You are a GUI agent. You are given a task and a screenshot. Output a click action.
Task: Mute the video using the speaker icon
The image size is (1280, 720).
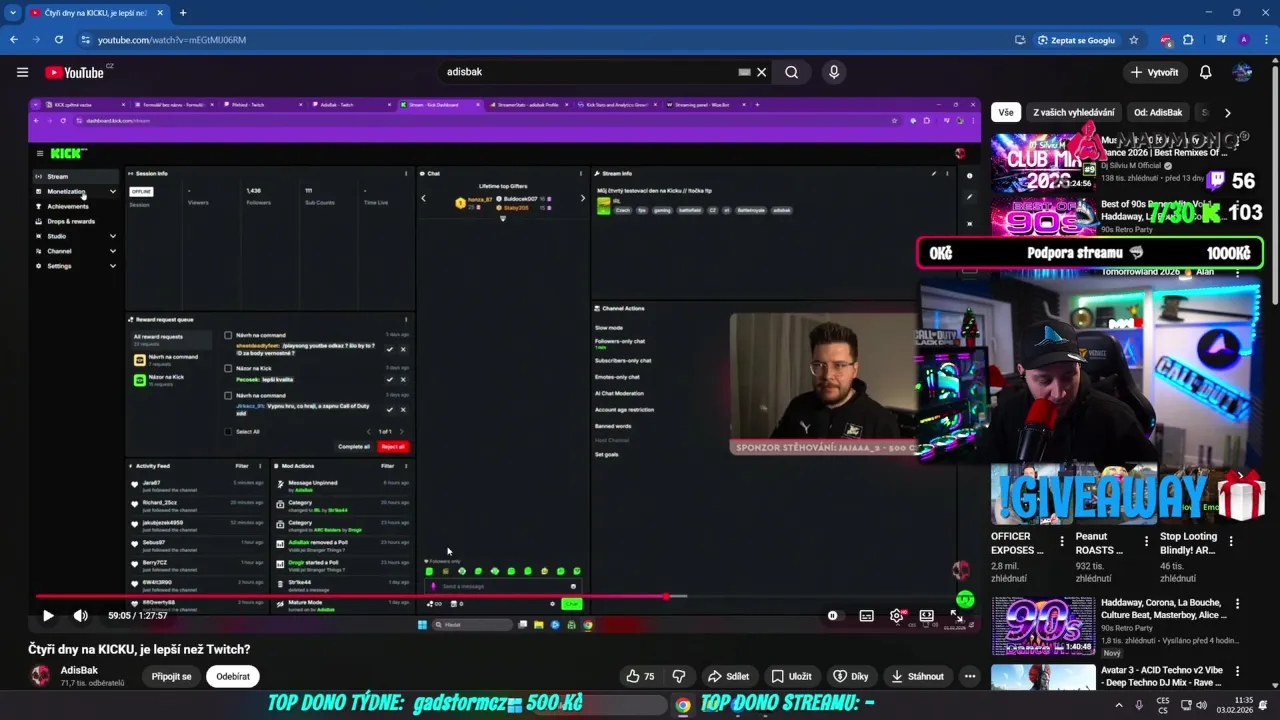(81, 616)
